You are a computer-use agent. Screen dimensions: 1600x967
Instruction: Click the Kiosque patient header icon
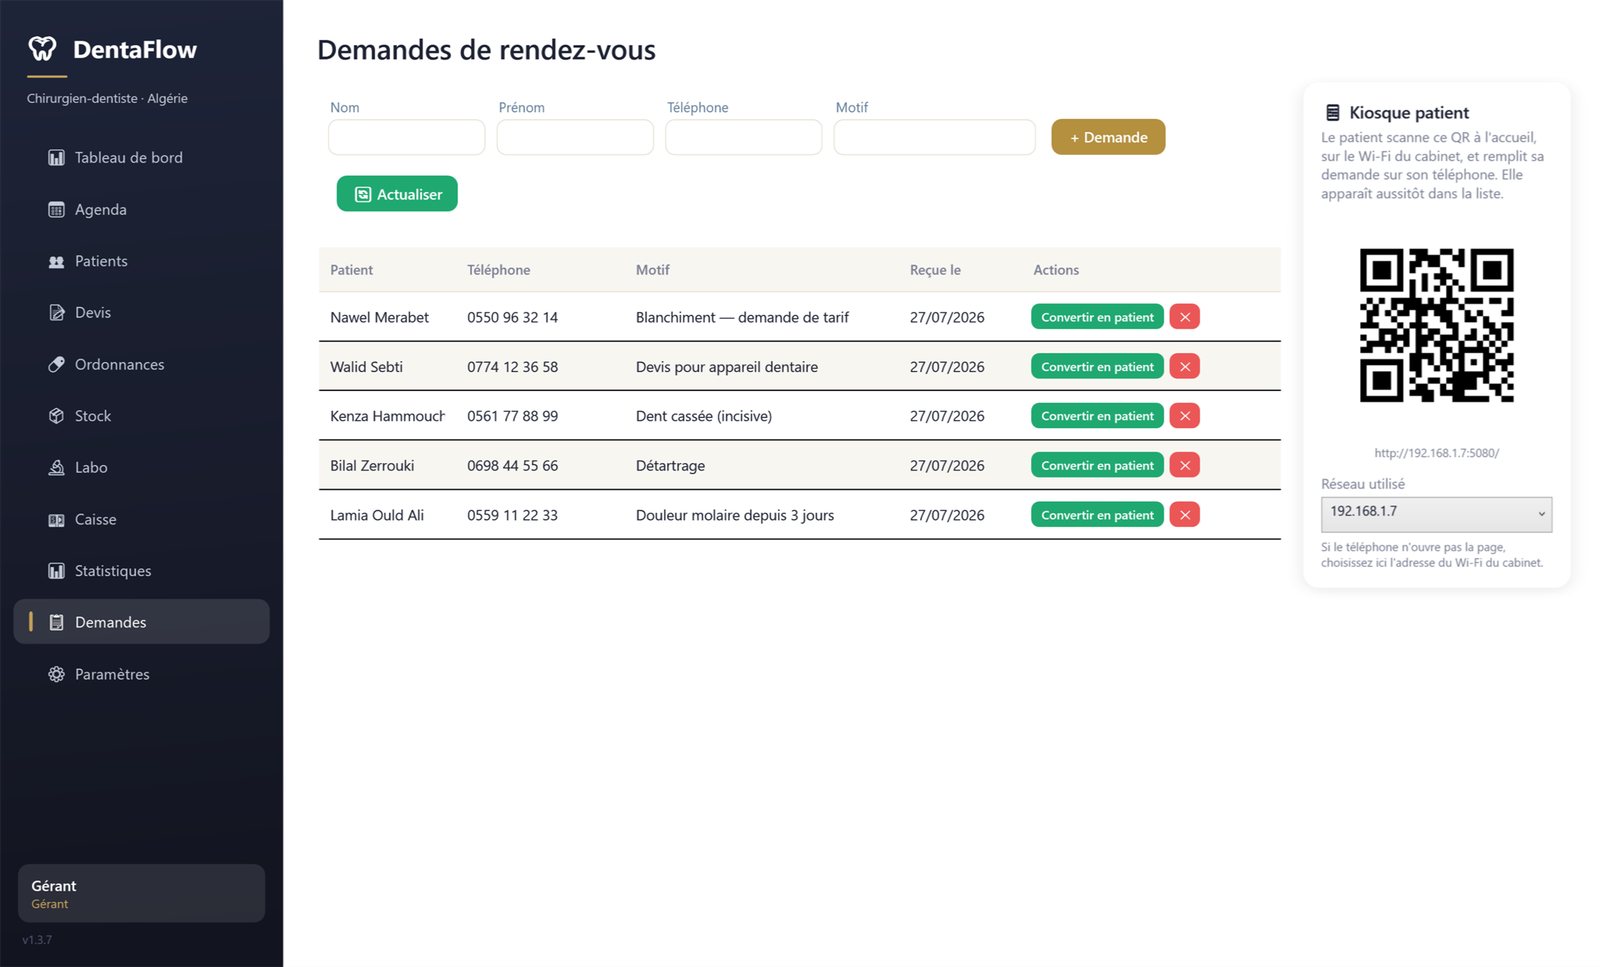pos(1332,113)
